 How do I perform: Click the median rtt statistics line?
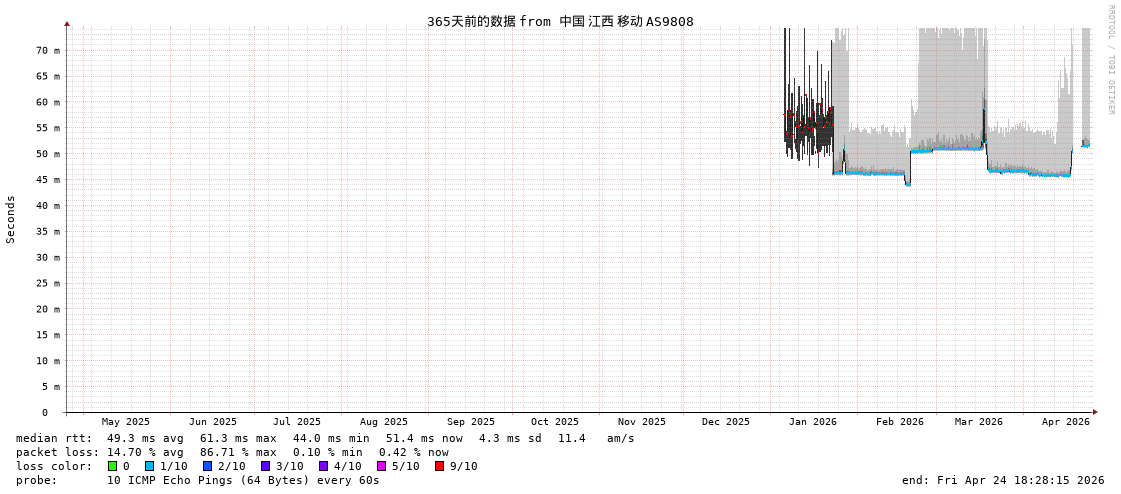tap(325, 438)
